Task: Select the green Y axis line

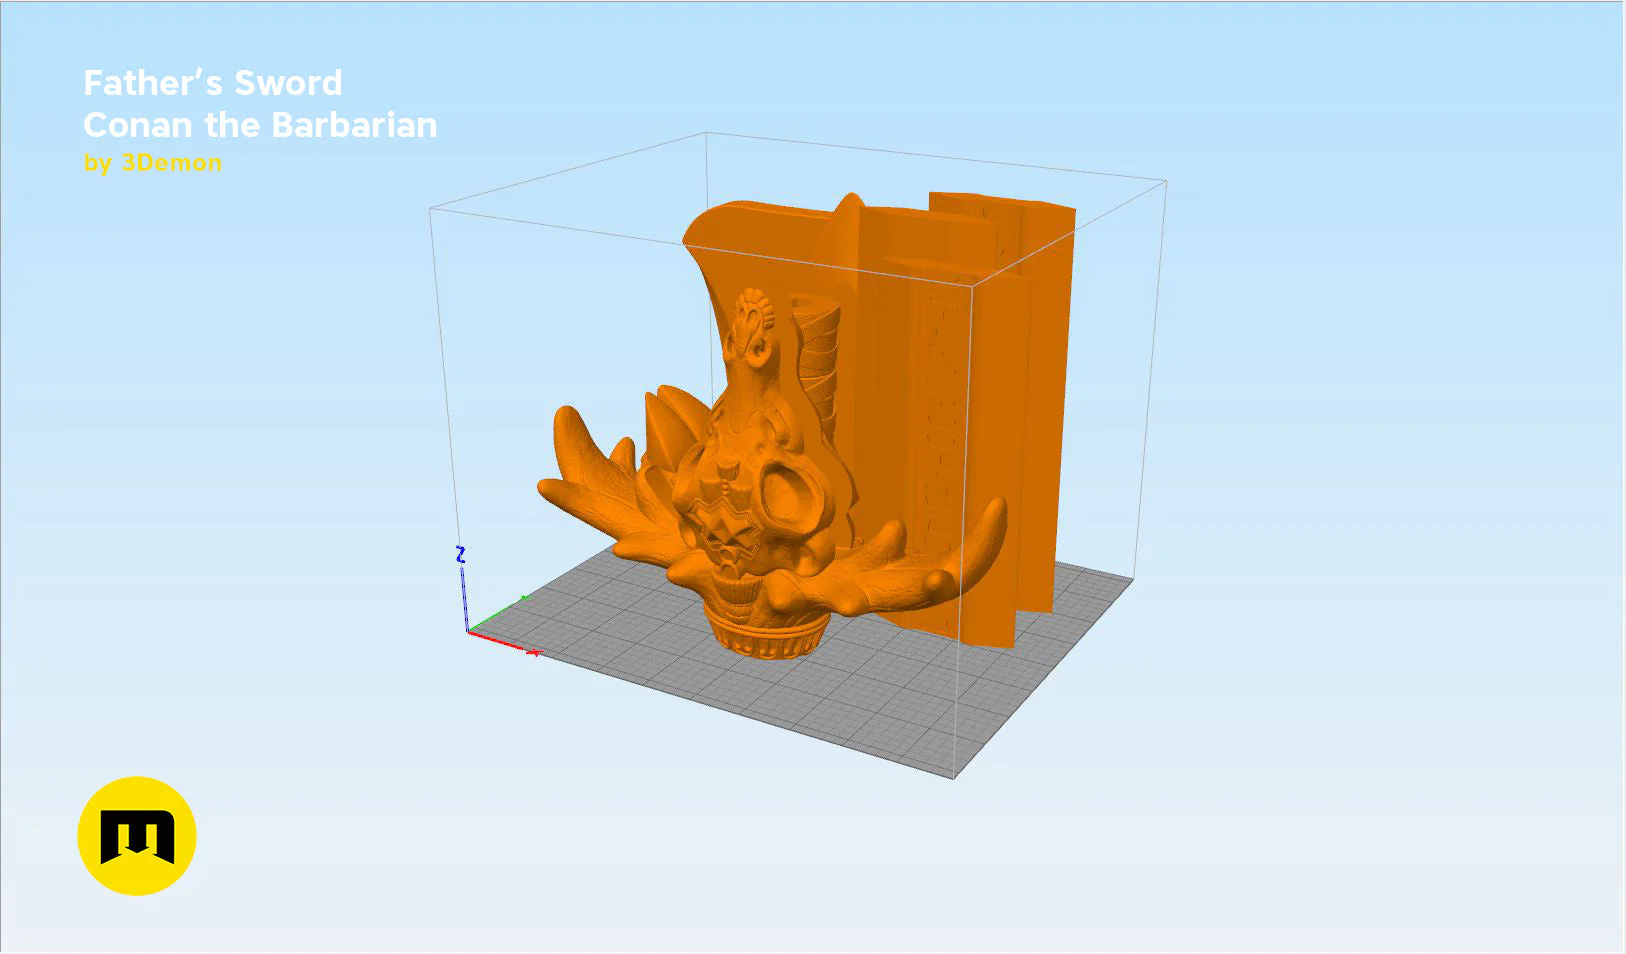Action: coord(497,615)
